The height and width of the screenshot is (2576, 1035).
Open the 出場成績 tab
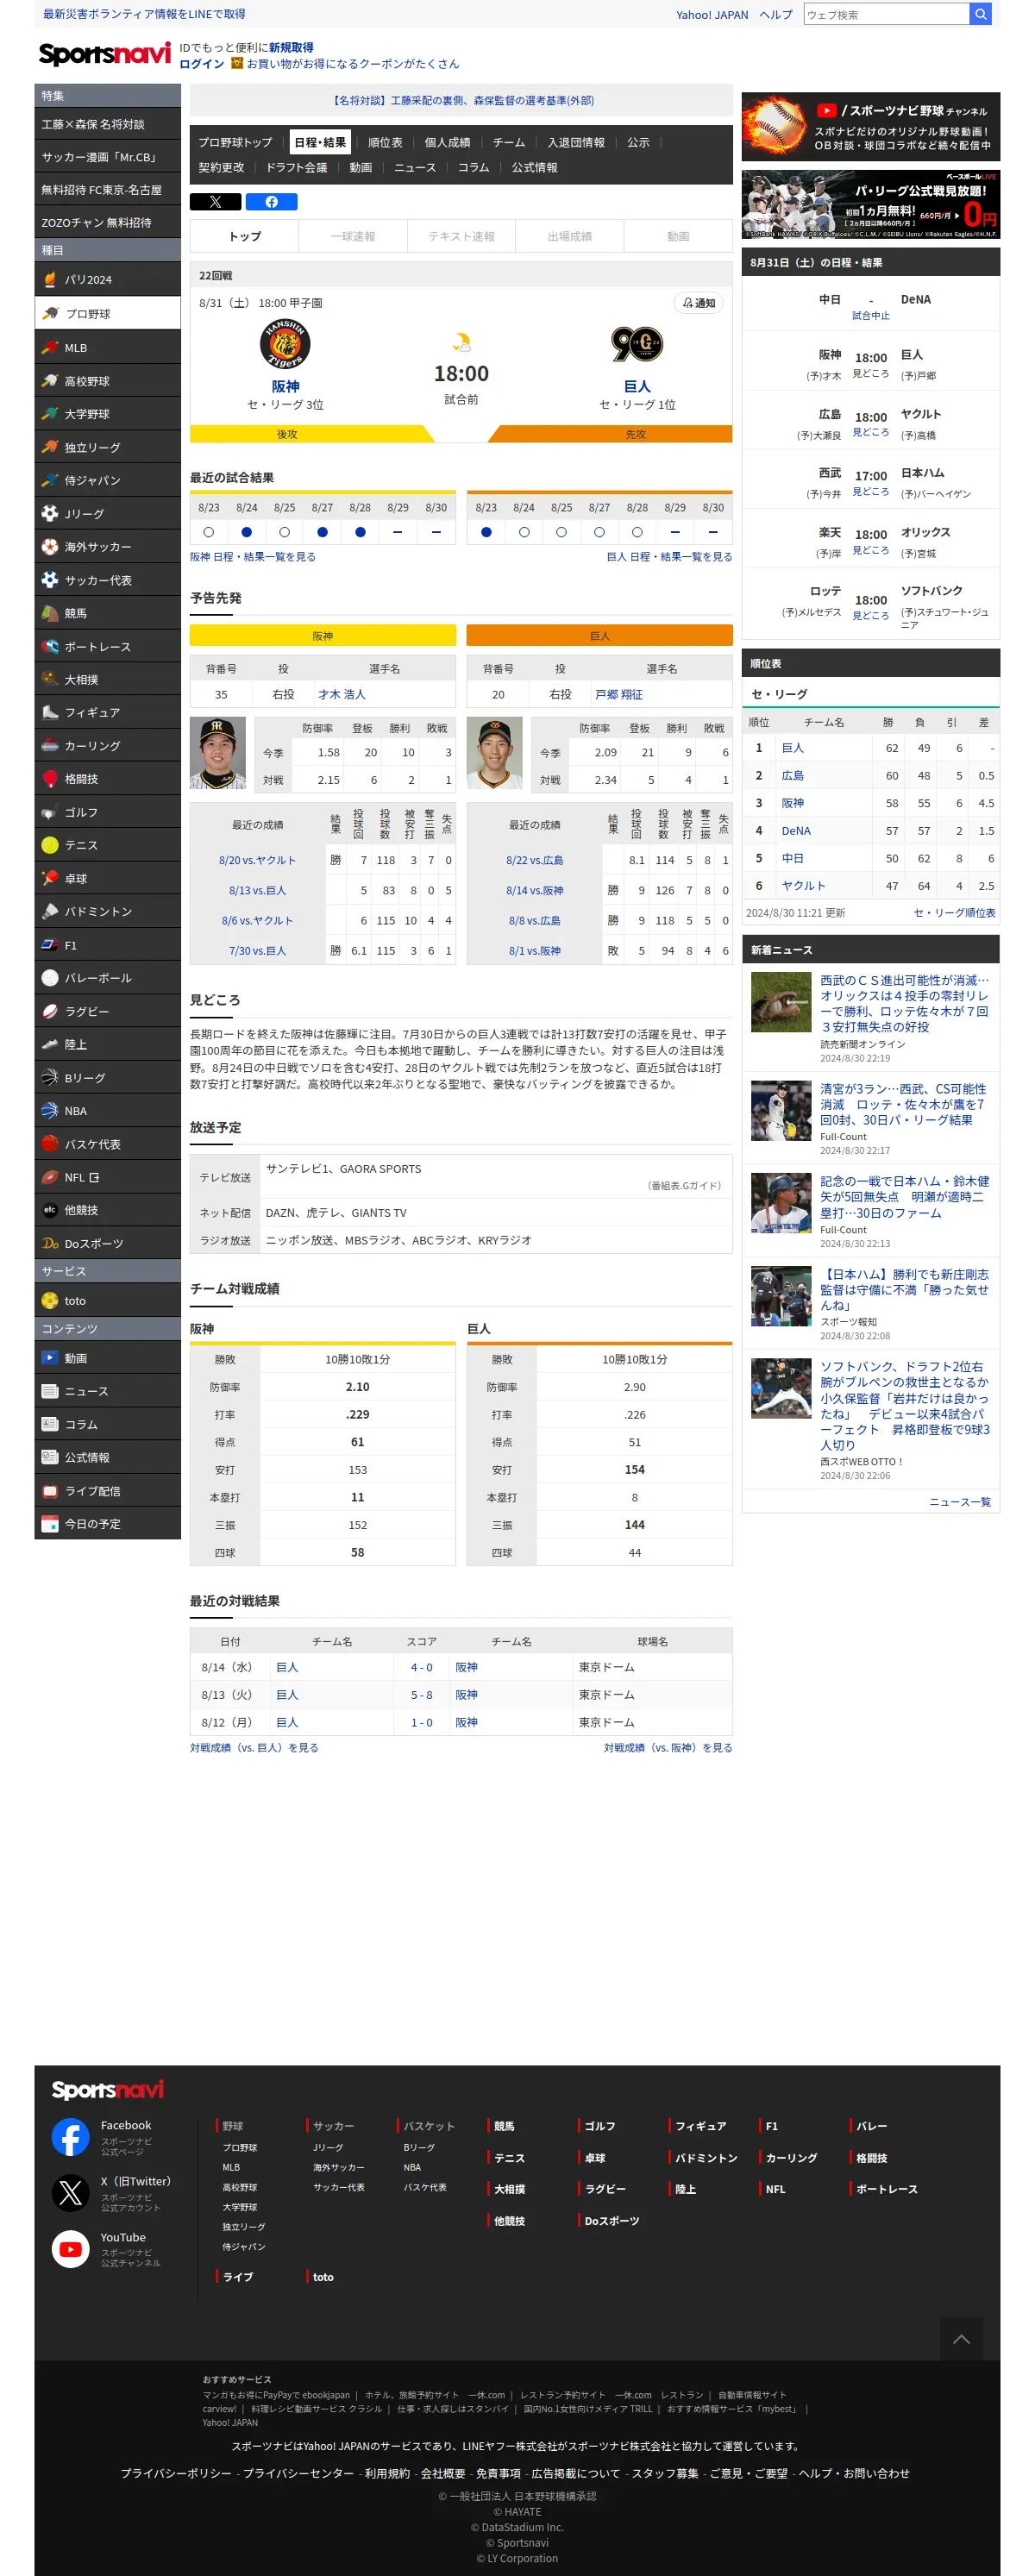click(x=569, y=236)
